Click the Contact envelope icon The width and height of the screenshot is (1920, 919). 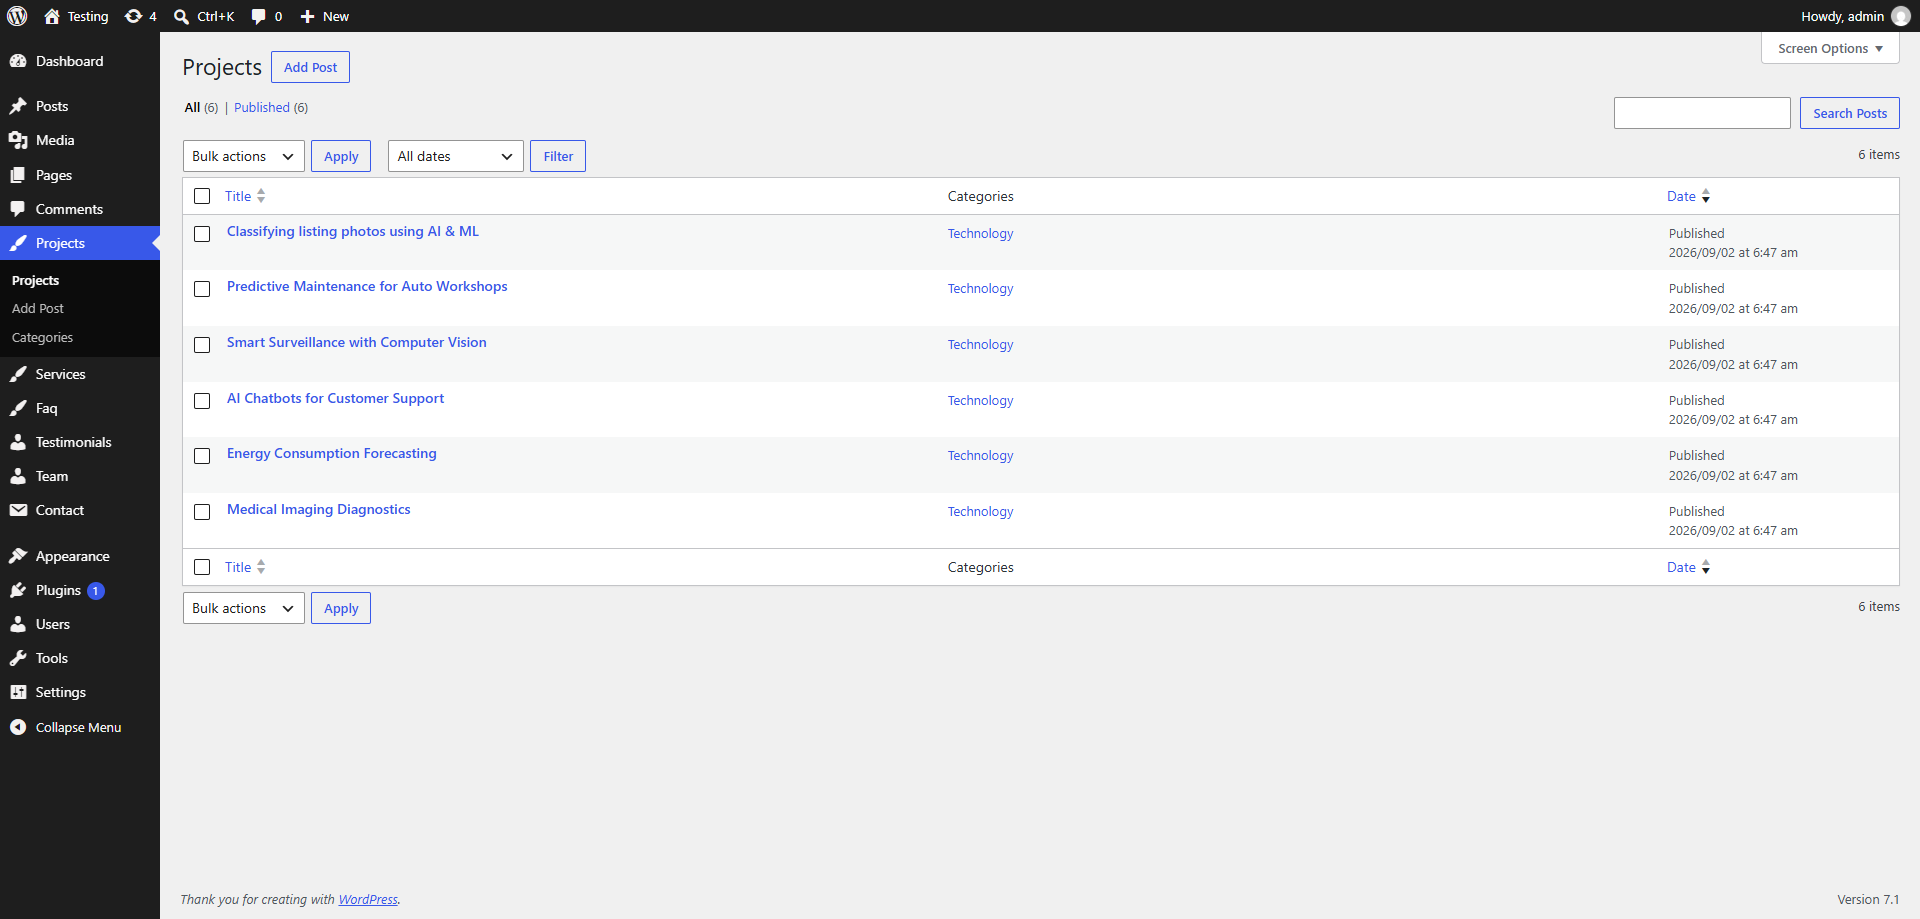coord(18,510)
